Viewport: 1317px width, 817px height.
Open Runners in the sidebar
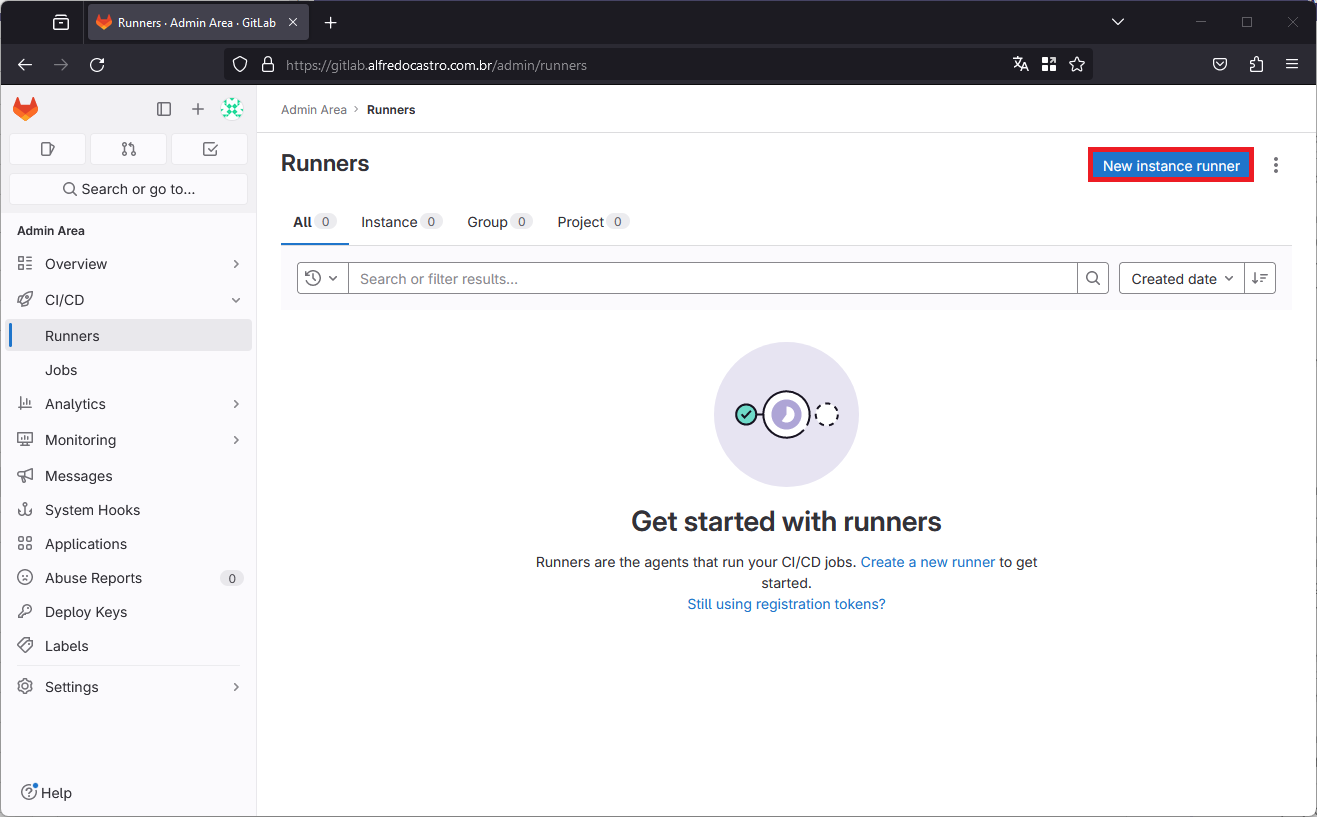(x=129, y=336)
